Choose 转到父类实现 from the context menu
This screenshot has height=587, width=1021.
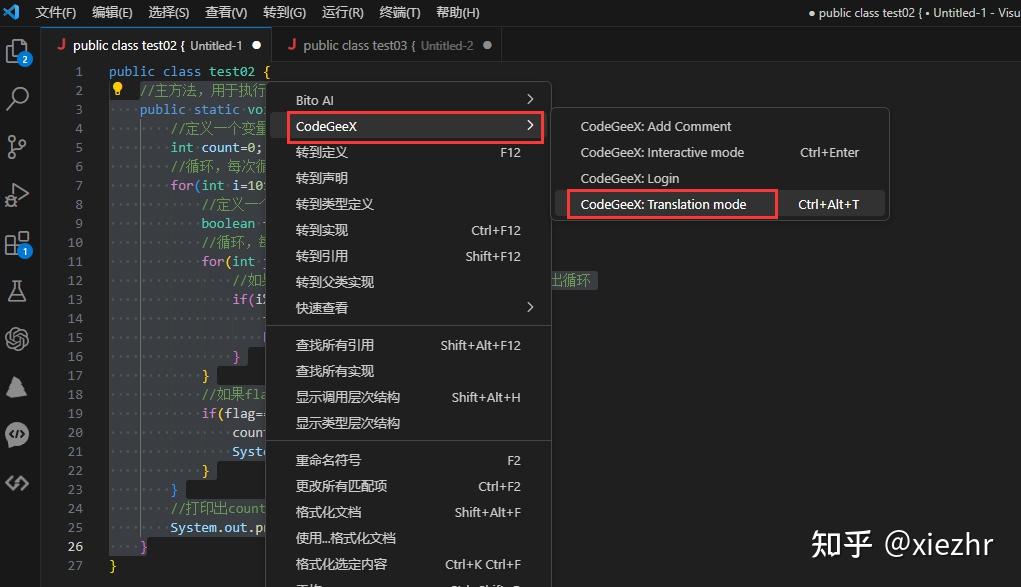click(409, 282)
